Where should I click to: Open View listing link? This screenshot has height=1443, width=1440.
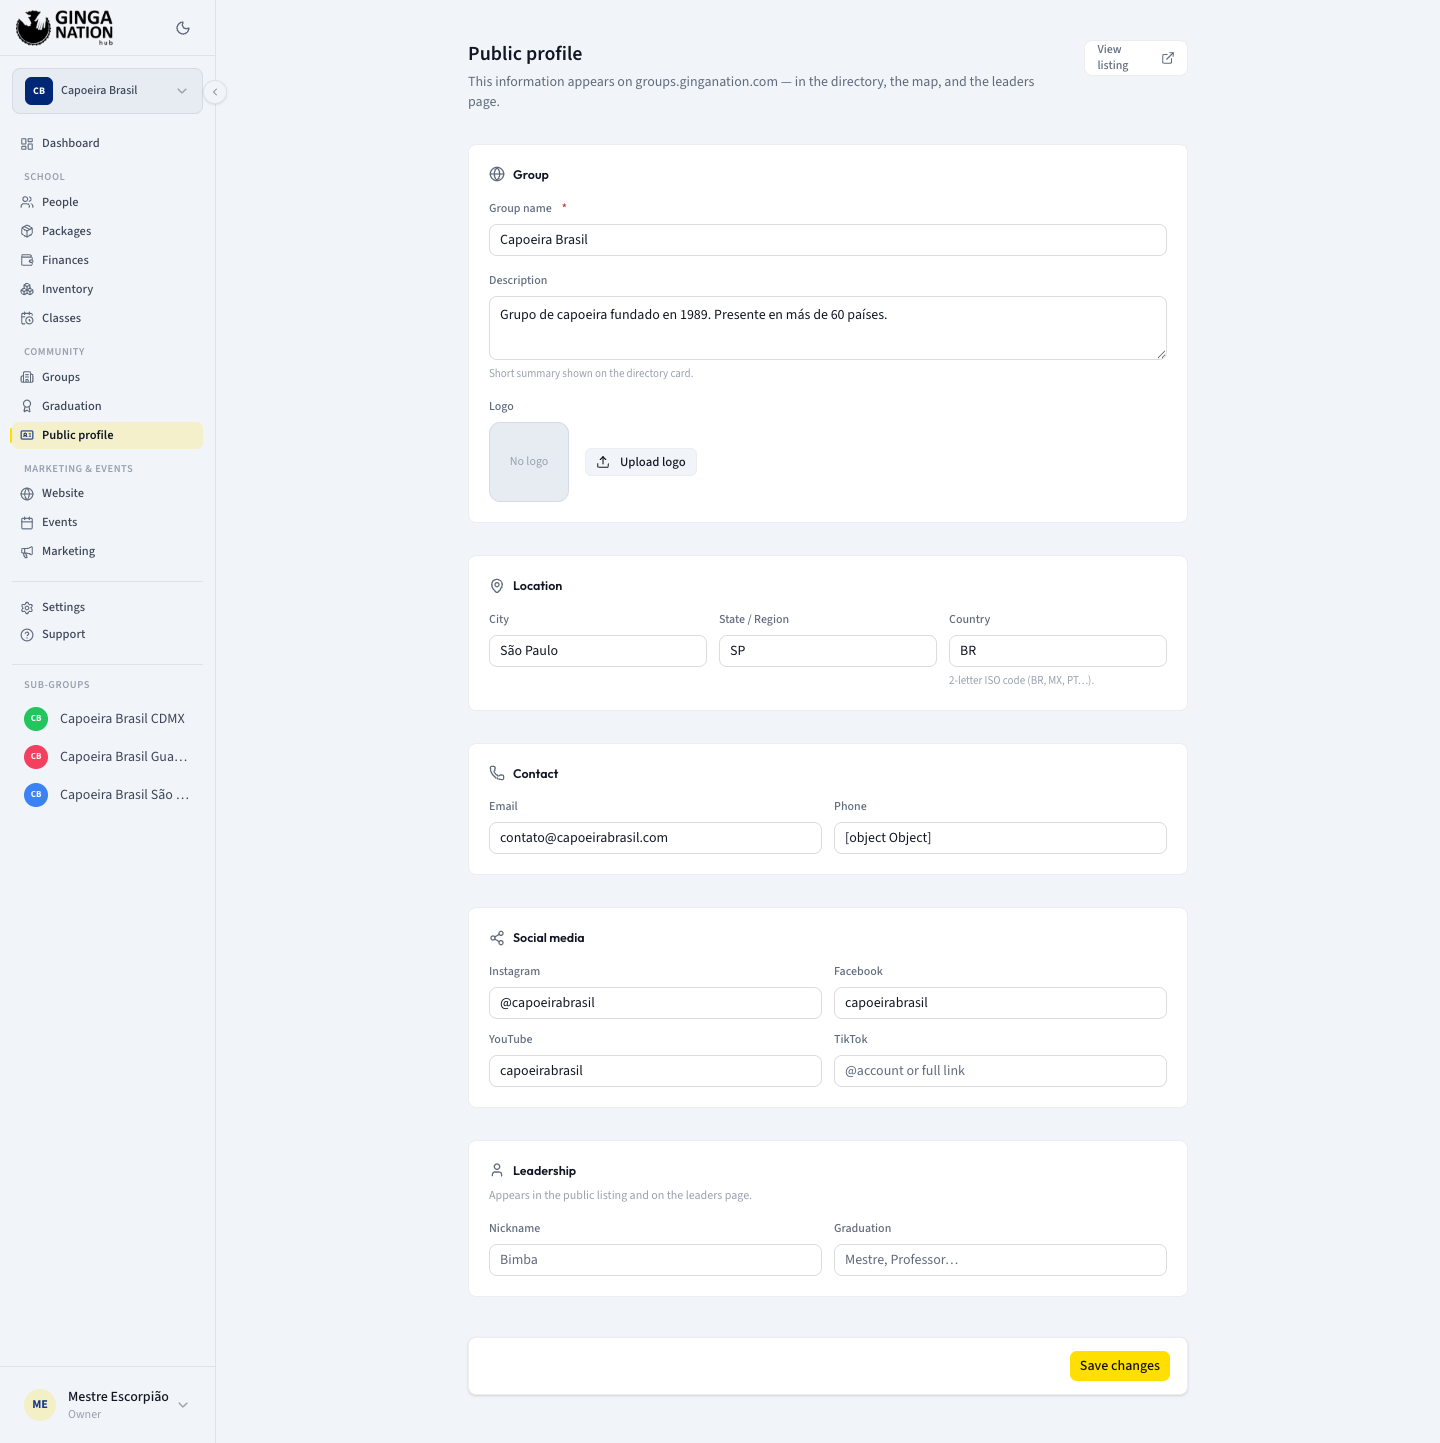click(x=1135, y=58)
